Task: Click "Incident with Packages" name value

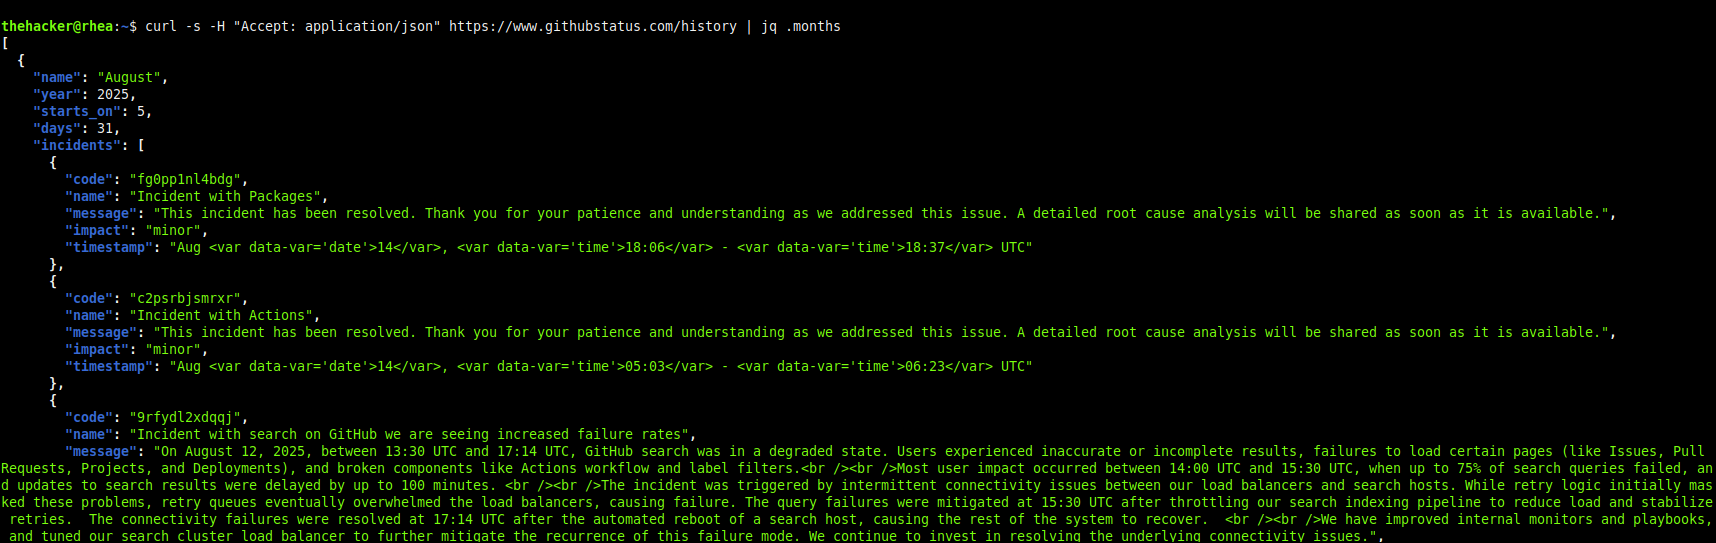Action: pos(225,197)
